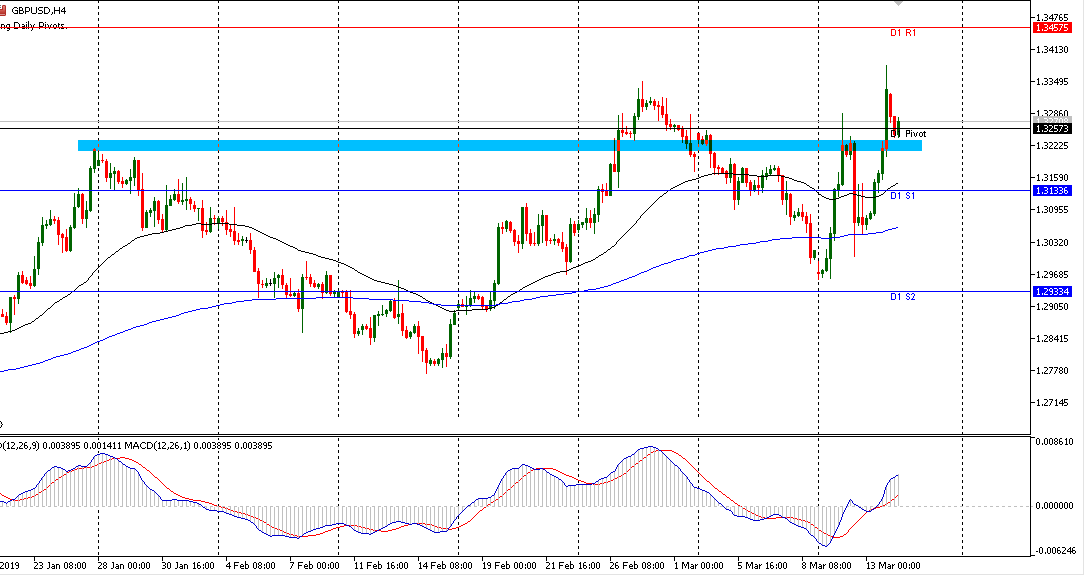Image resolution: width=1085 pixels, height=575 pixels.
Task: Click the 1.34765 price scale value
Action: [x=1056, y=18]
